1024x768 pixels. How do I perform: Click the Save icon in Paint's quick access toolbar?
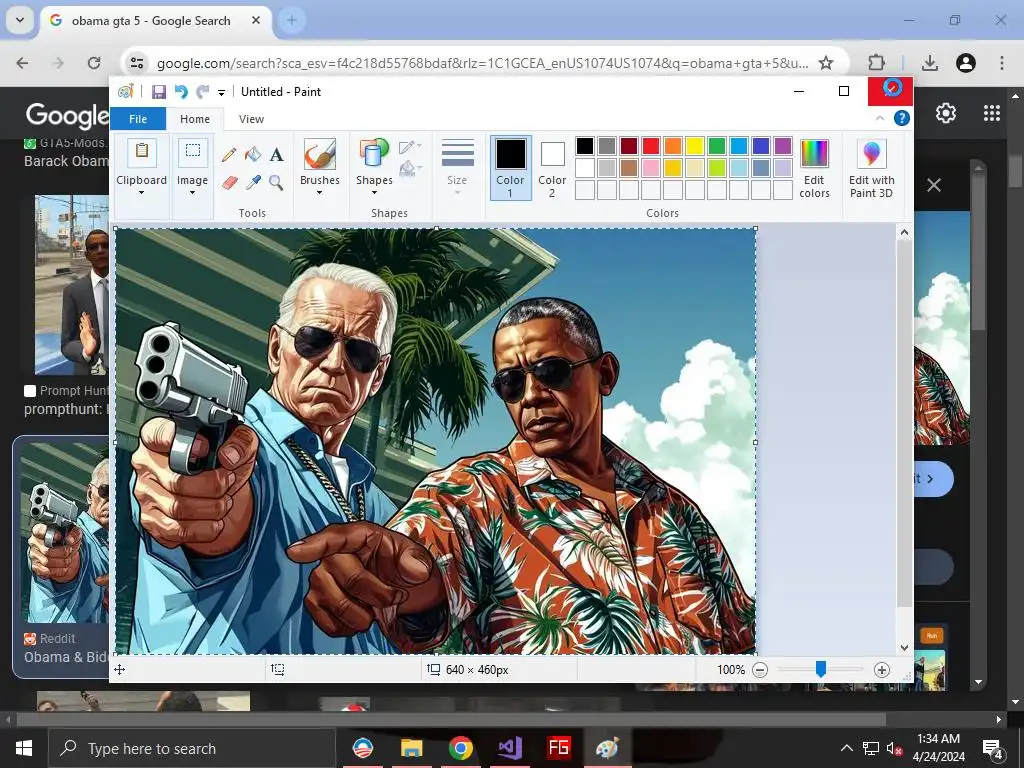pyautogui.click(x=159, y=92)
